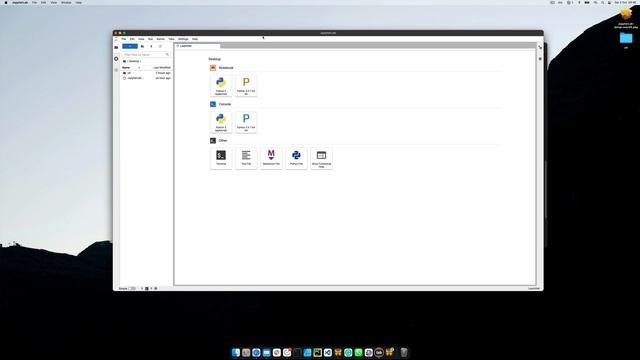Open the Help menu in JupyterLab window
The image size is (640, 360).
click(195, 39)
